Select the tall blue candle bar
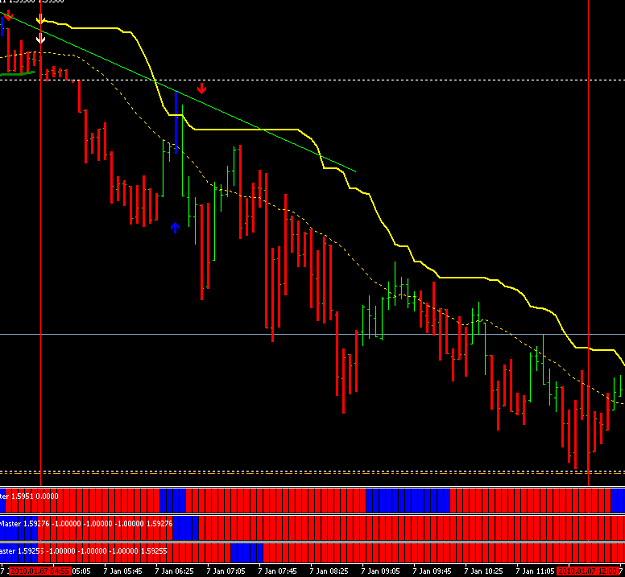This screenshot has height=577, width=625. (176, 122)
